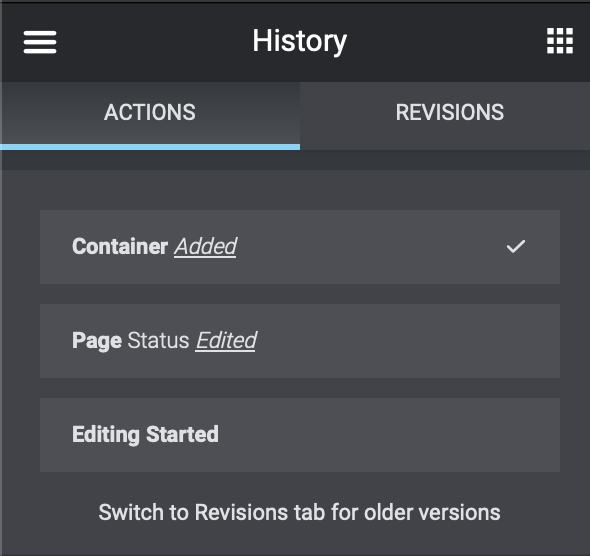Open the hamburger menu icon
This screenshot has width=590, height=556.
pyautogui.click(x=40, y=42)
